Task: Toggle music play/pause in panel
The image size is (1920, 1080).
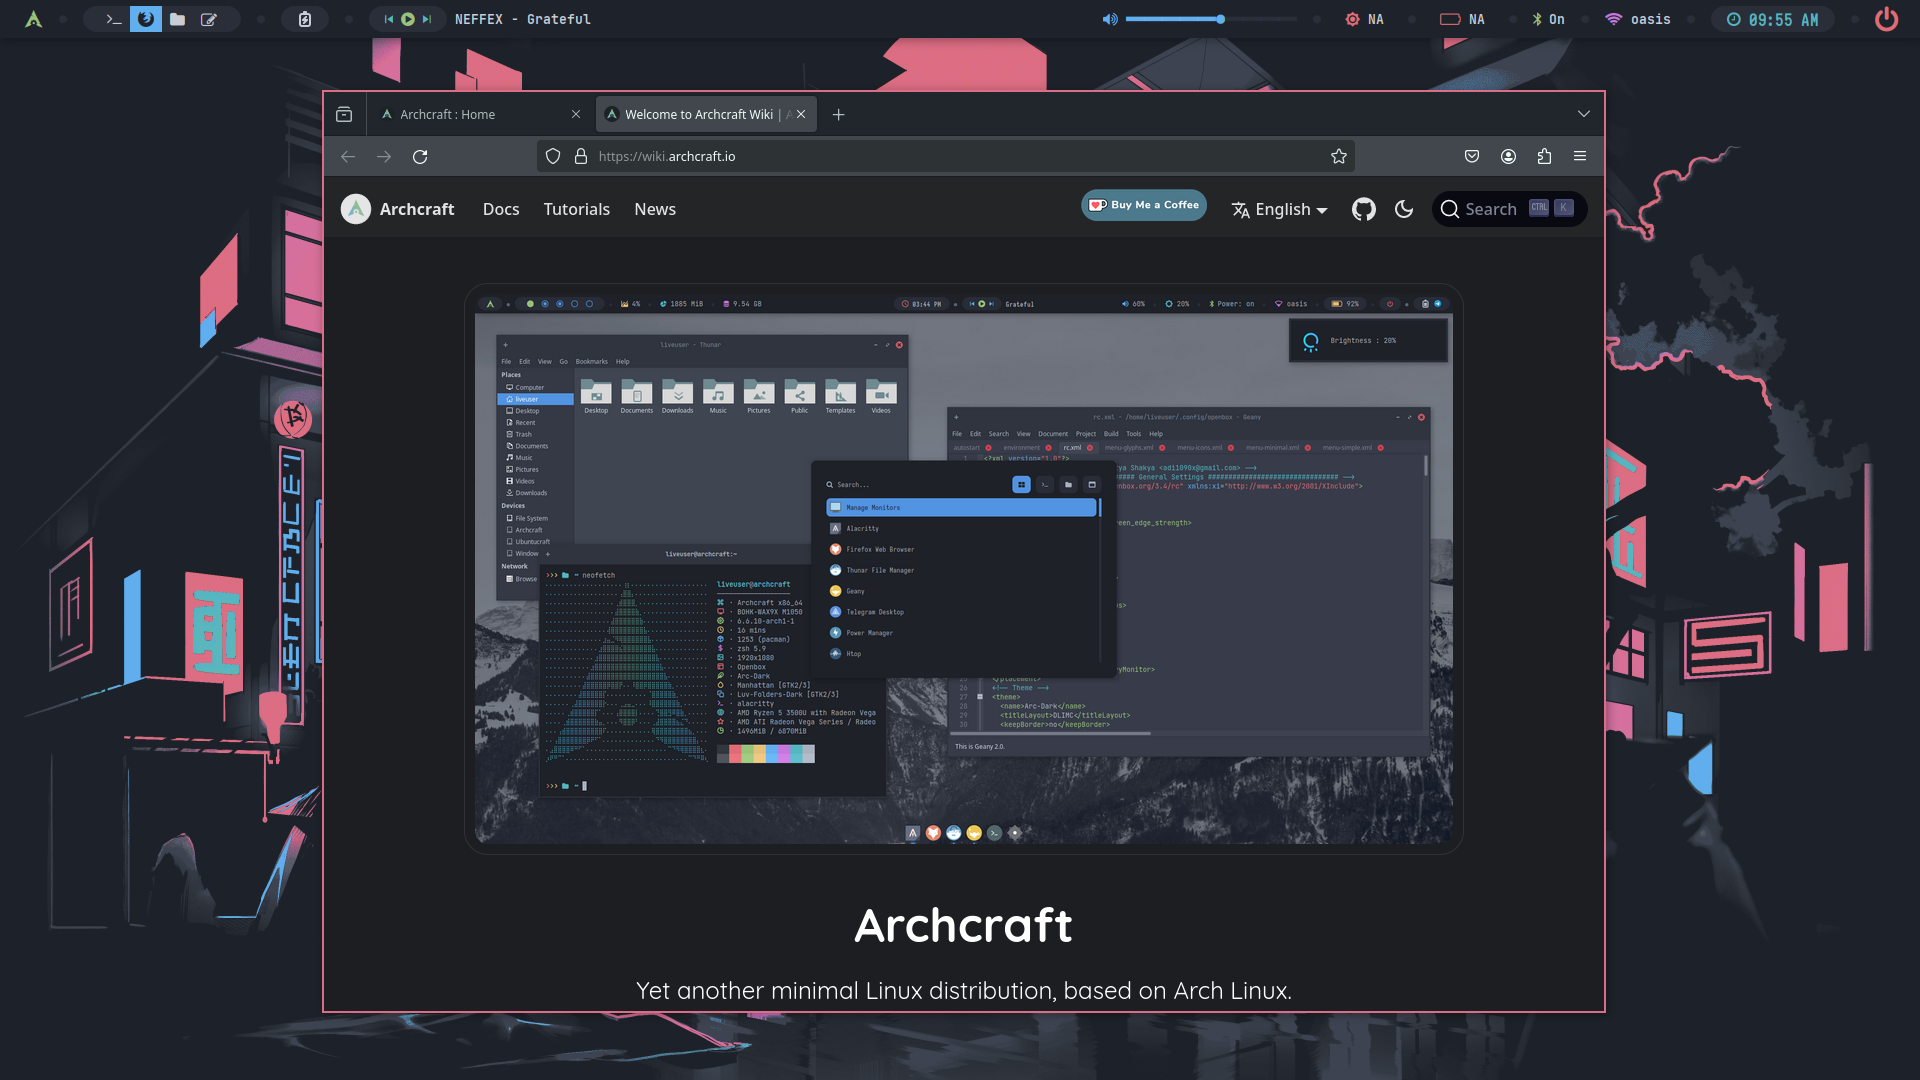Action: click(x=408, y=19)
